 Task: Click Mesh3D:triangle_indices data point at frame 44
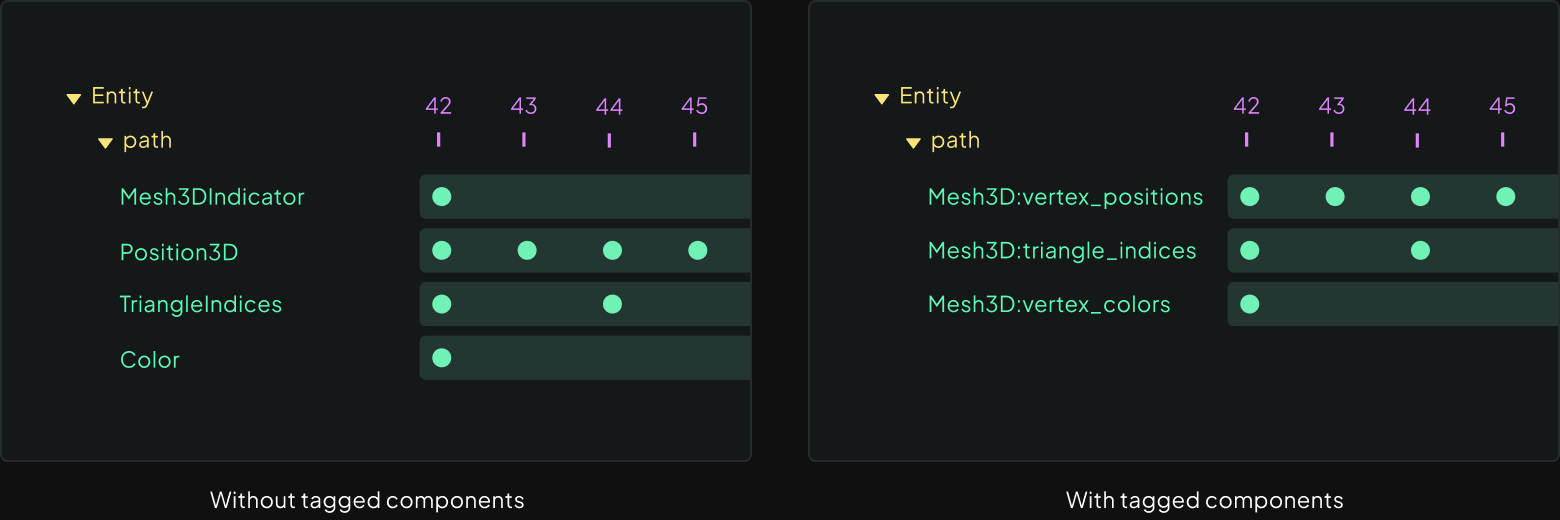pyautogui.click(x=1420, y=251)
